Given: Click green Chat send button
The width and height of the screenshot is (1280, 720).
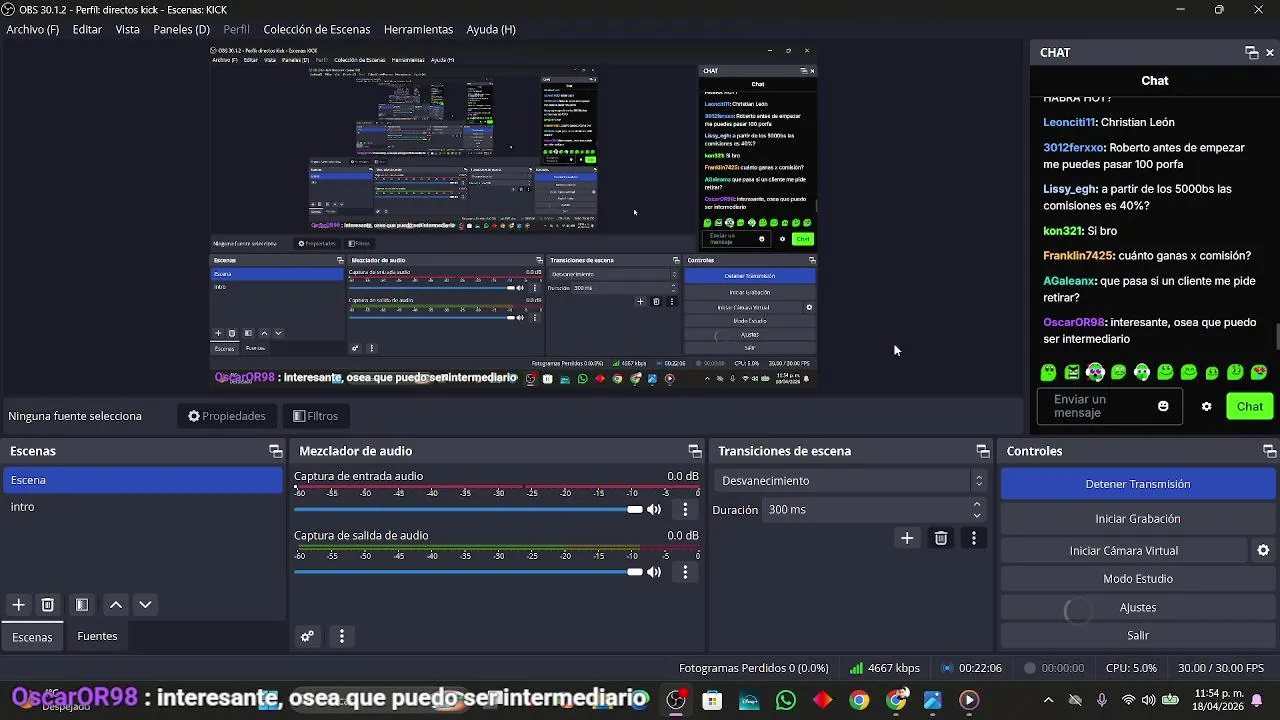Looking at the screenshot, I should [x=1249, y=406].
